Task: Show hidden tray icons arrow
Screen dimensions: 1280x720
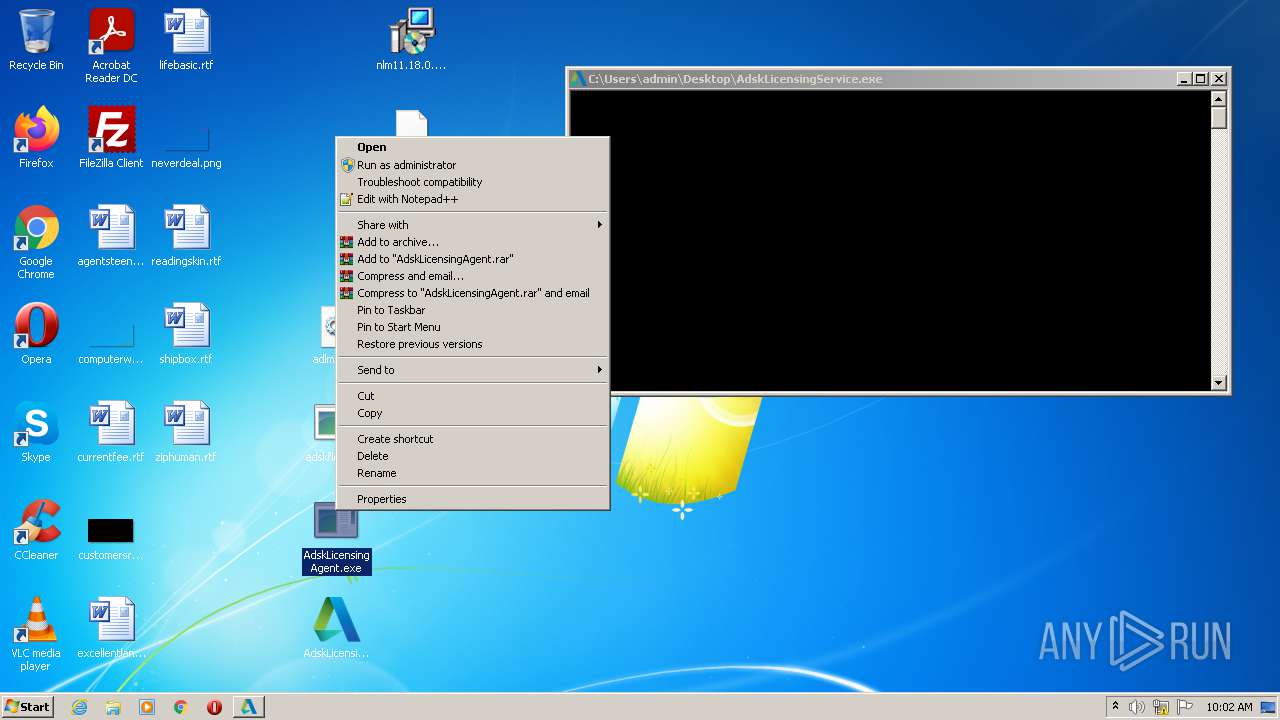Action: click(x=1115, y=707)
